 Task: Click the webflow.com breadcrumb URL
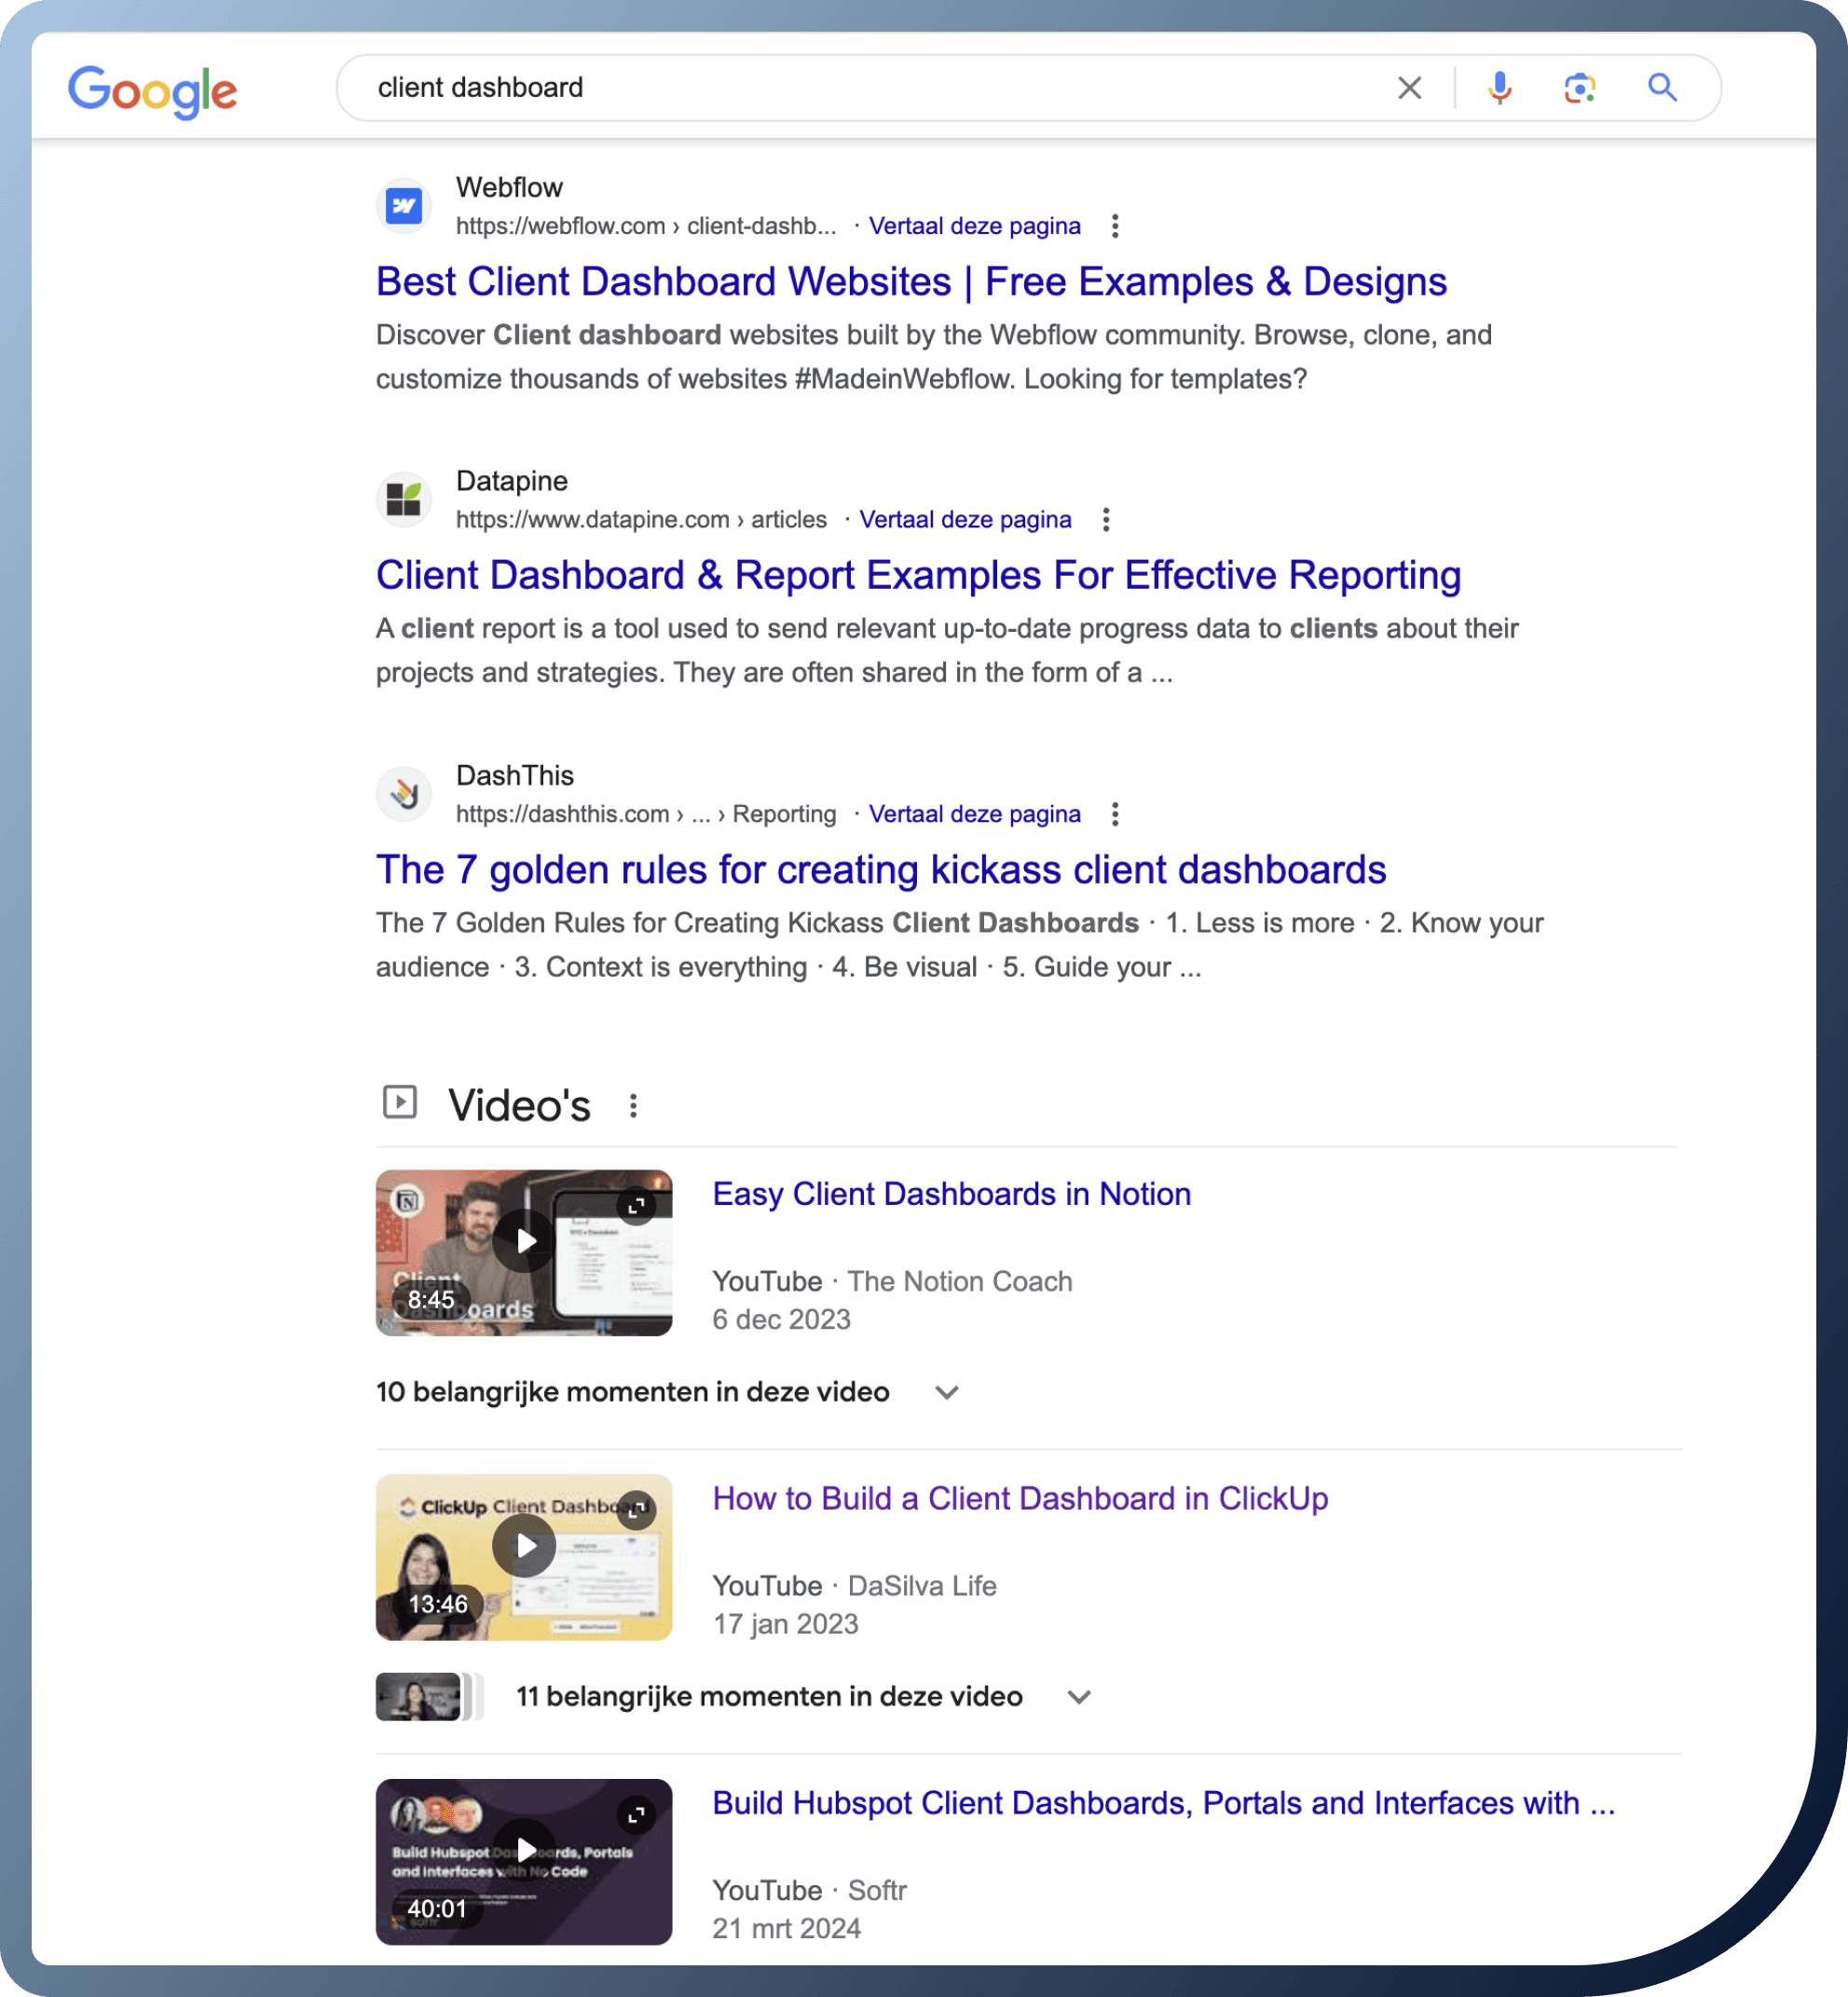click(x=646, y=226)
